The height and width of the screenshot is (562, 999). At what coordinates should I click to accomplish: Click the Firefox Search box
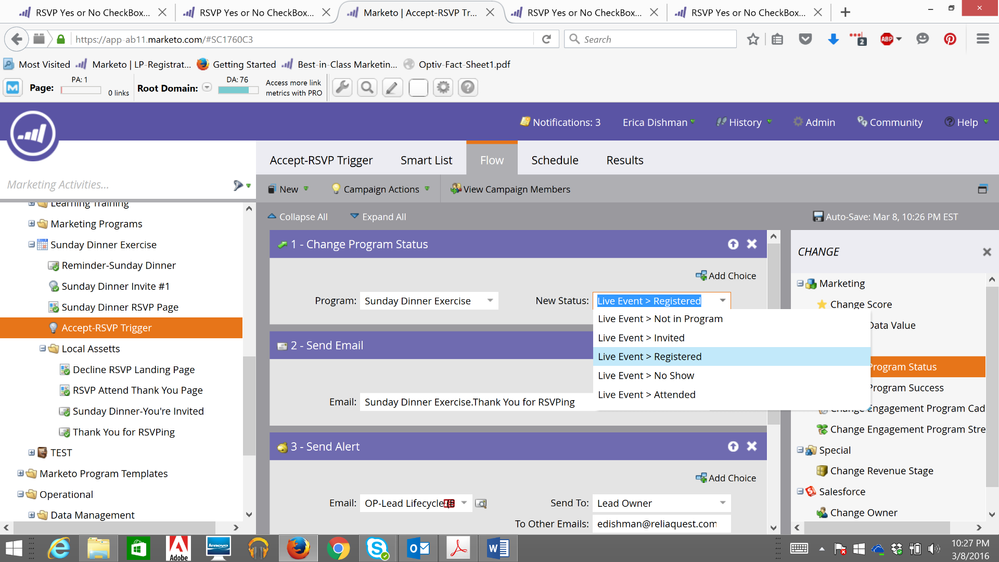(x=650, y=39)
